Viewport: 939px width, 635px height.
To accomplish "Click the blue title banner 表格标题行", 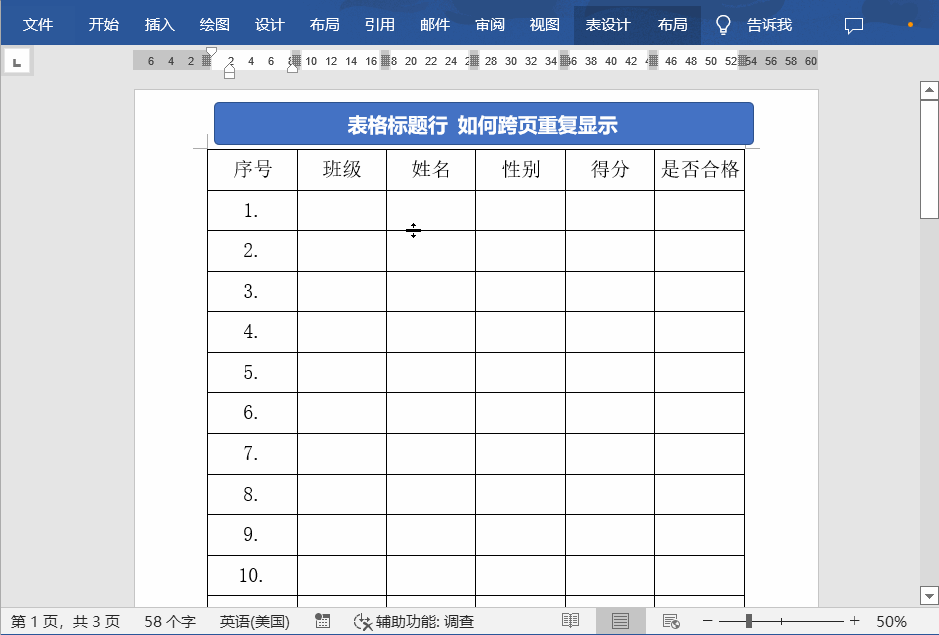I will (484, 124).
